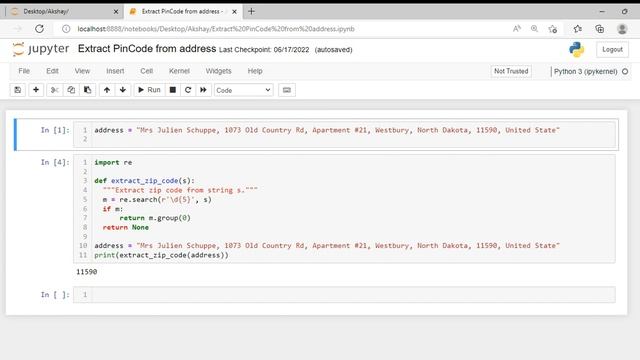Image resolution: width=640 pixels, height=360 pixels.
Task: Click into the empty In [ ] cell
Action: click(x=353, y=295)
